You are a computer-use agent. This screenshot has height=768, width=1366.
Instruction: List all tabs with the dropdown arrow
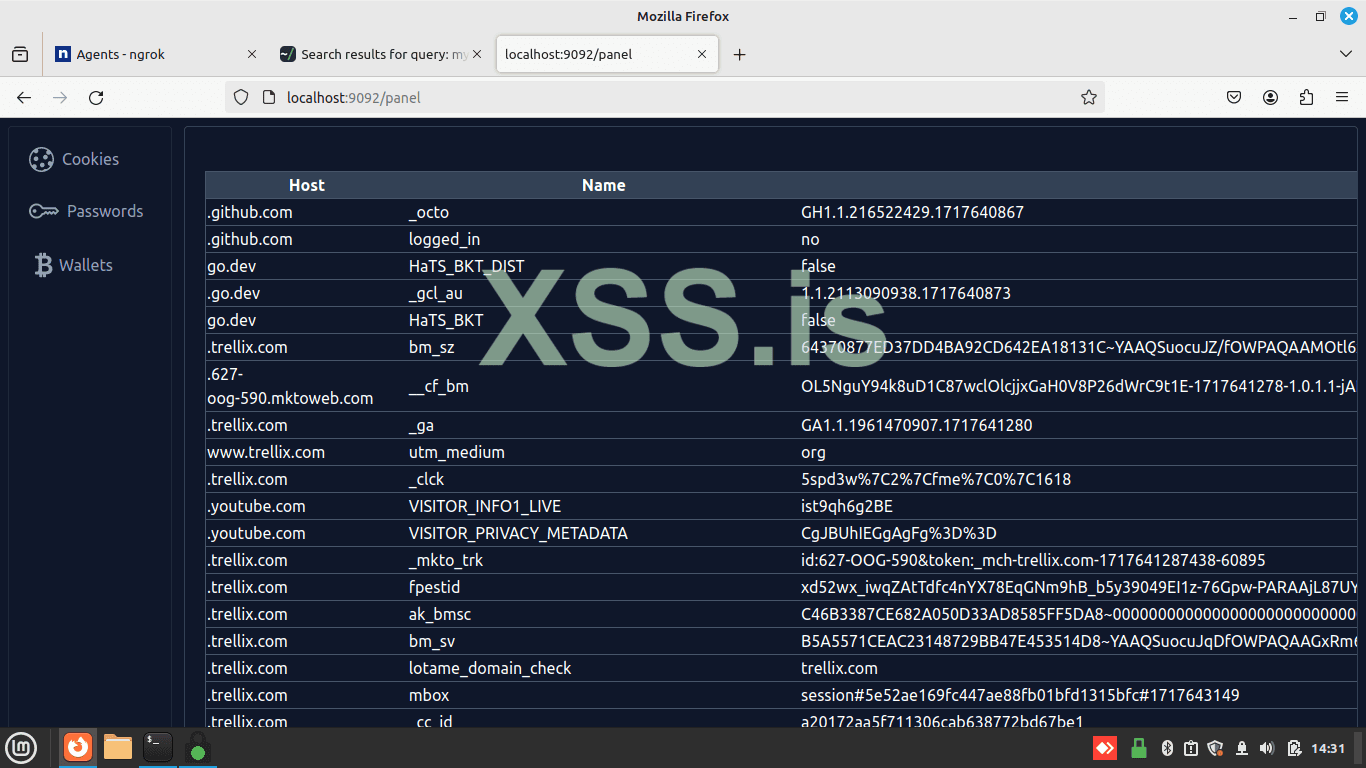coord(1345,54)
